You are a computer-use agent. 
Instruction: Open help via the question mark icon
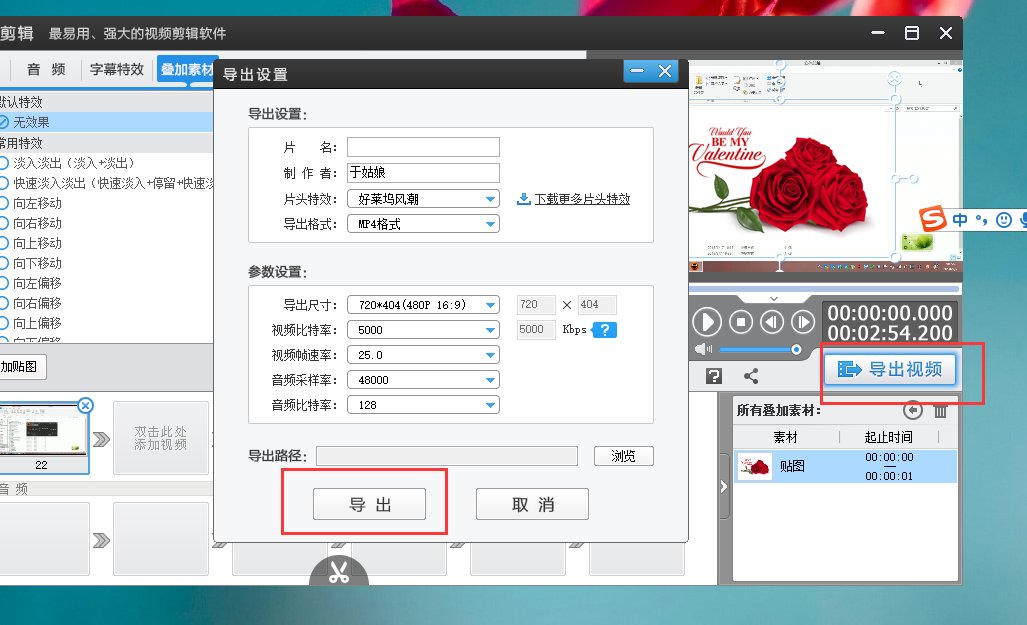712,375
